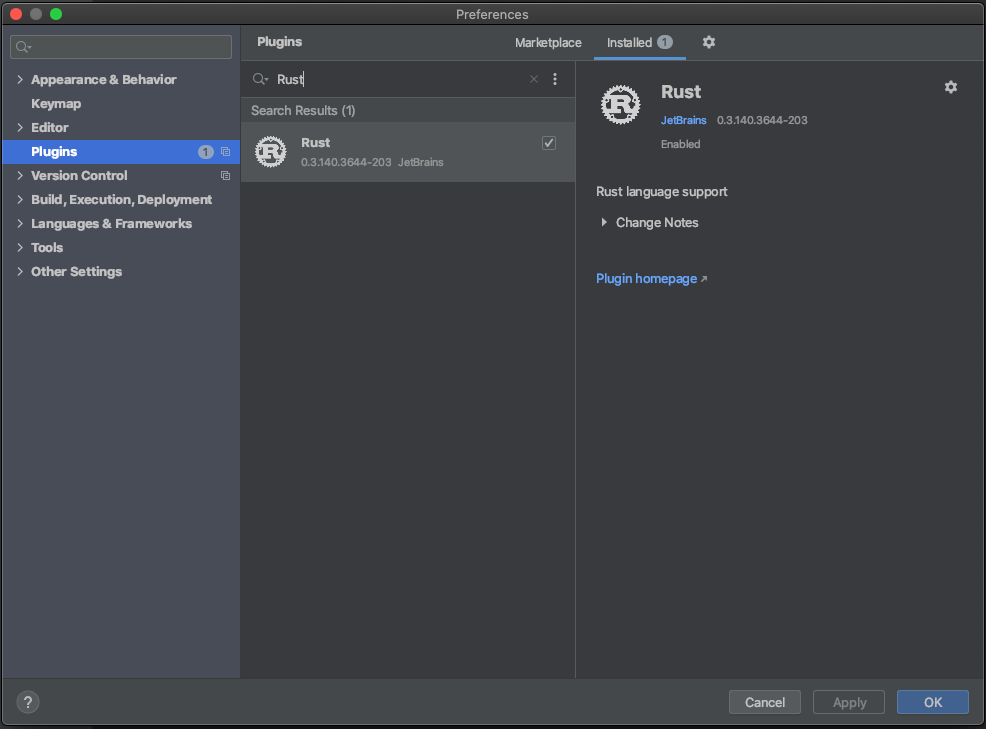Focus the settings search field
The image size is (986, 729).
121,47
